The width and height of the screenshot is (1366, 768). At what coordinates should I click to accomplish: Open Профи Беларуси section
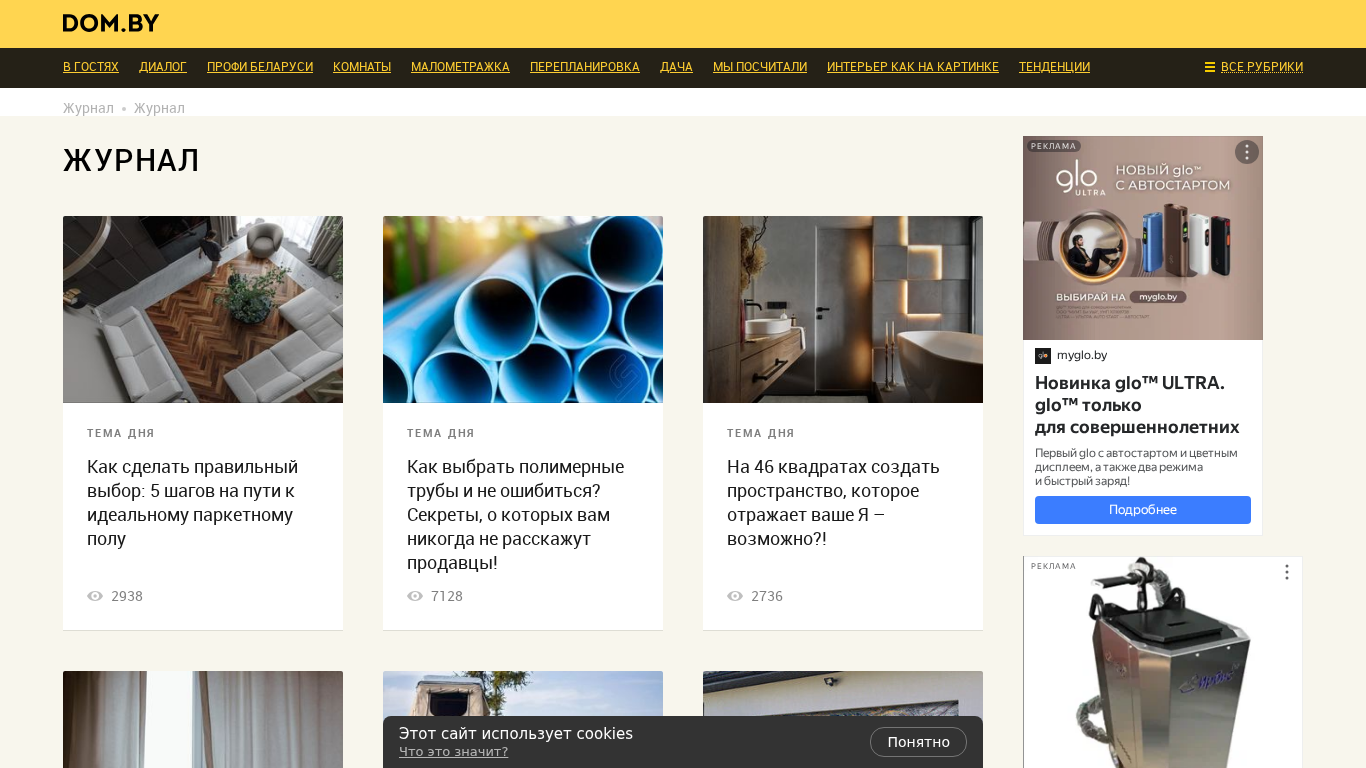(260, 67)
